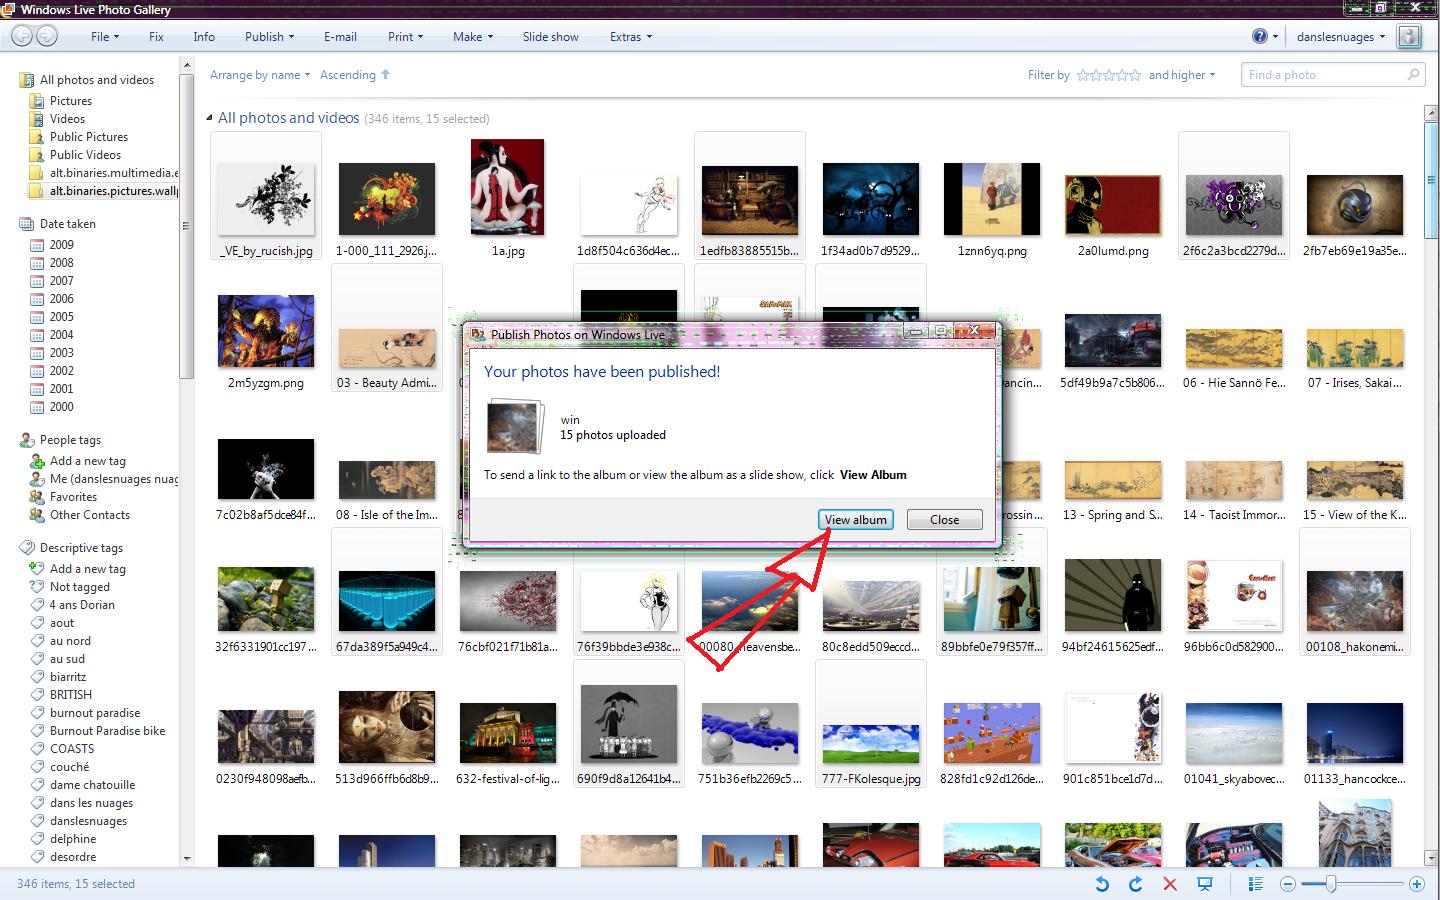This screenshot has height=900, width=1440.
Task: Click the zoom in plus icon
Action: click(1416, 884)
